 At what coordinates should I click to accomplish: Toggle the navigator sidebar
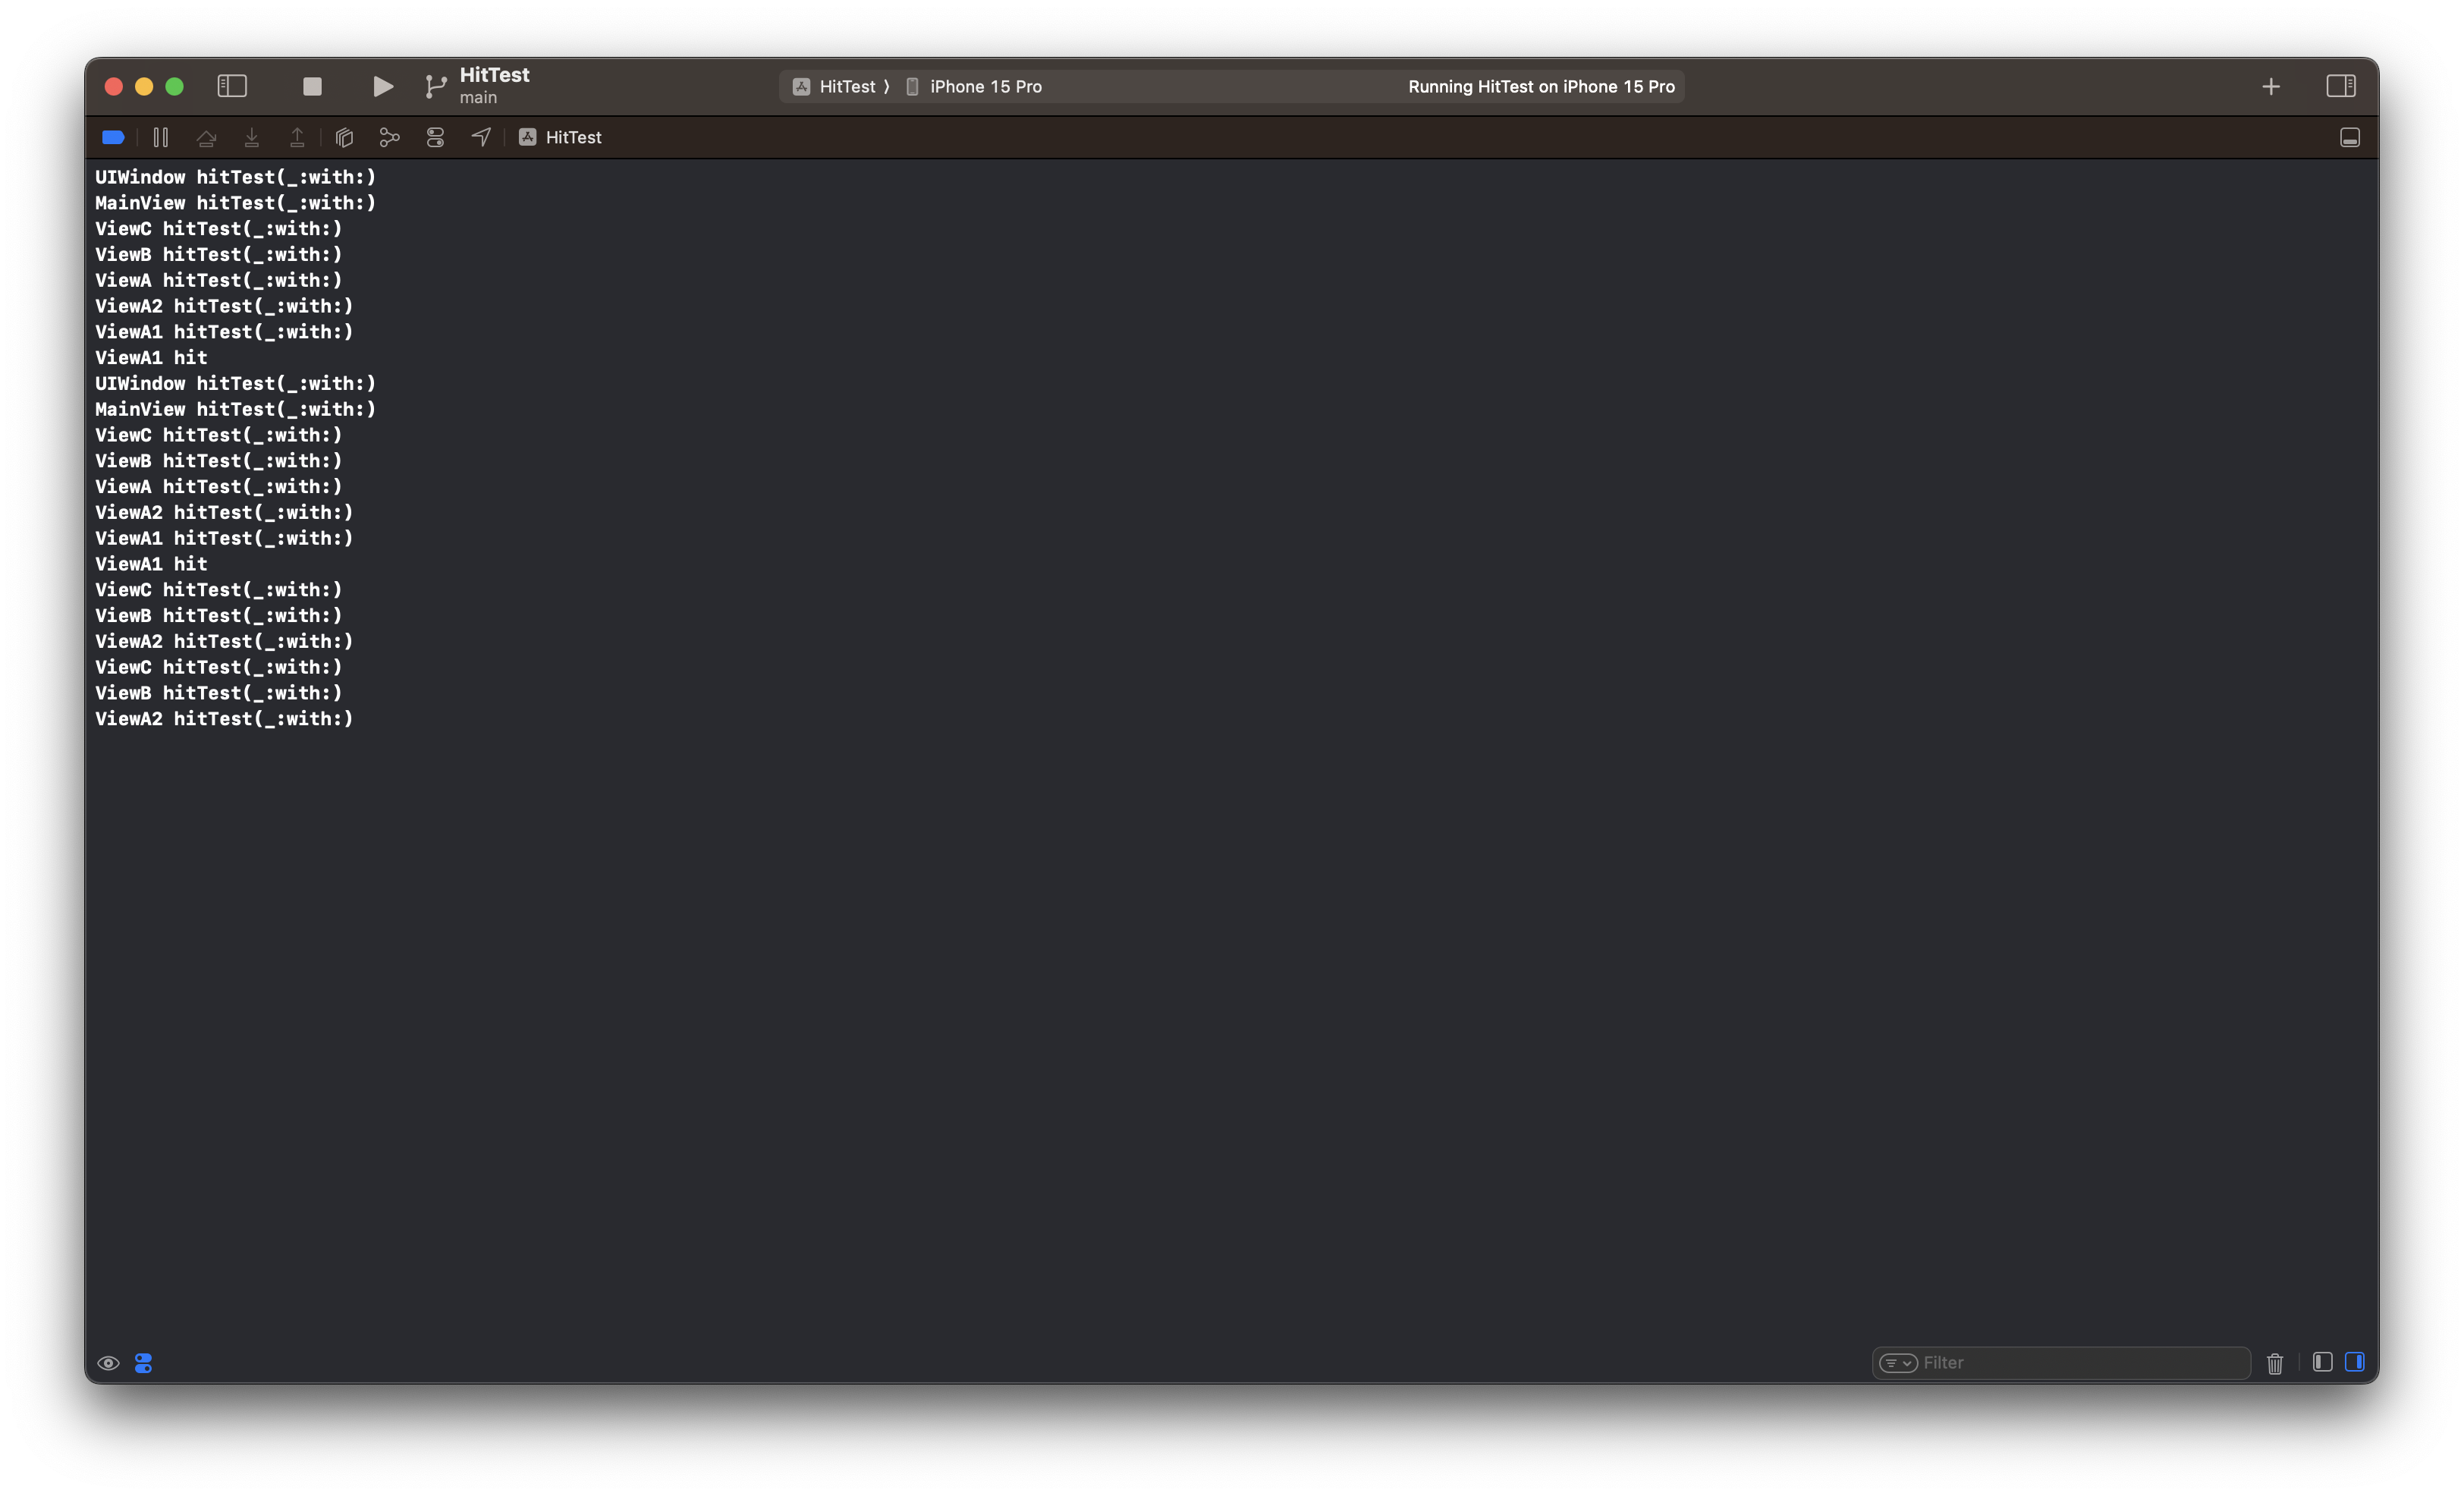pos(232,87)
